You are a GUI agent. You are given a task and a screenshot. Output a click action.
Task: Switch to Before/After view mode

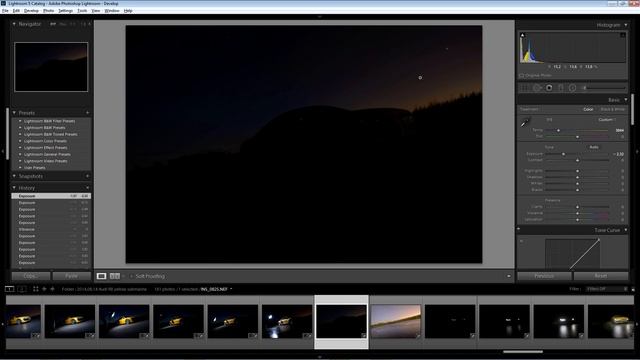115,276
